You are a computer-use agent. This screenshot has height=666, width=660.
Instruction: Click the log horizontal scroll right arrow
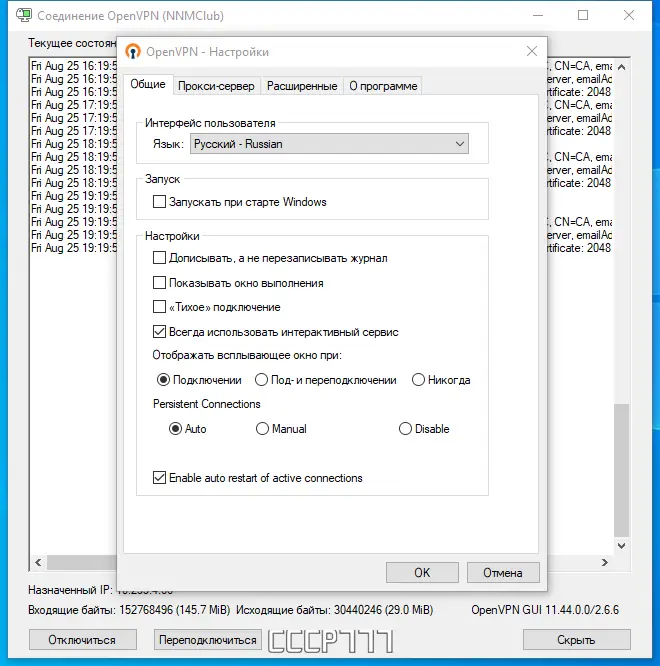point(605,562)
